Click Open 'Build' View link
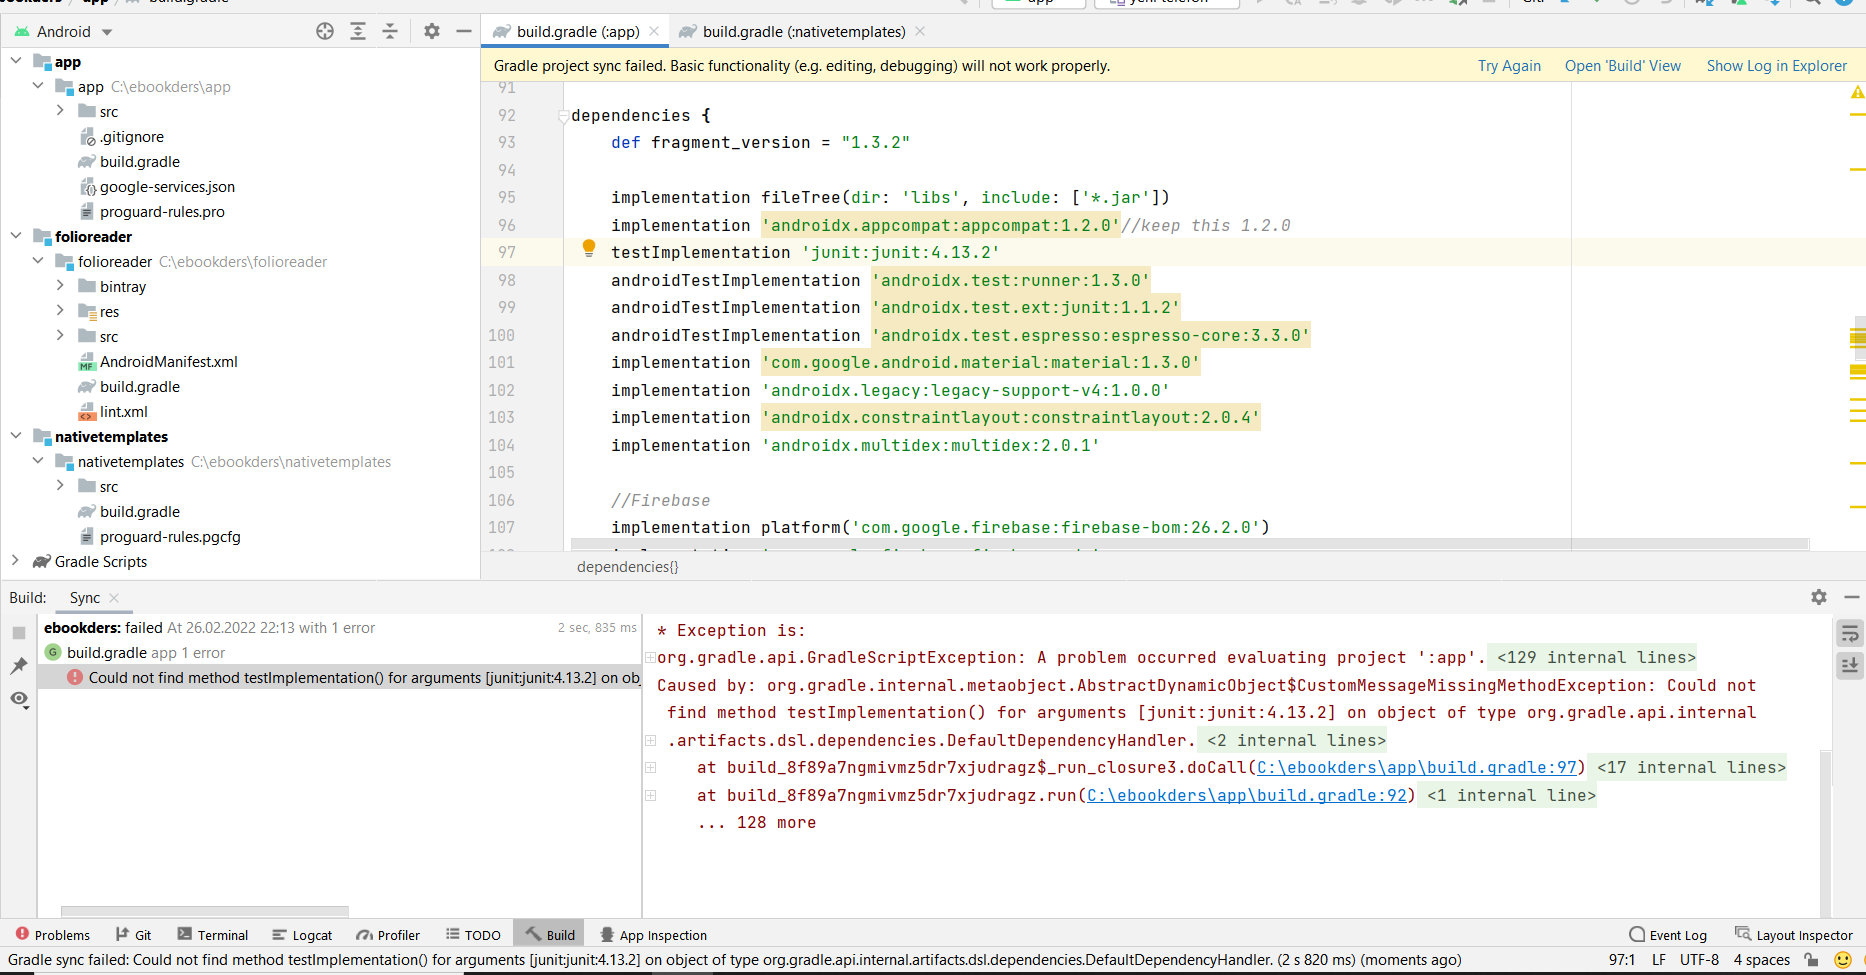 [x=1622, y=66]
